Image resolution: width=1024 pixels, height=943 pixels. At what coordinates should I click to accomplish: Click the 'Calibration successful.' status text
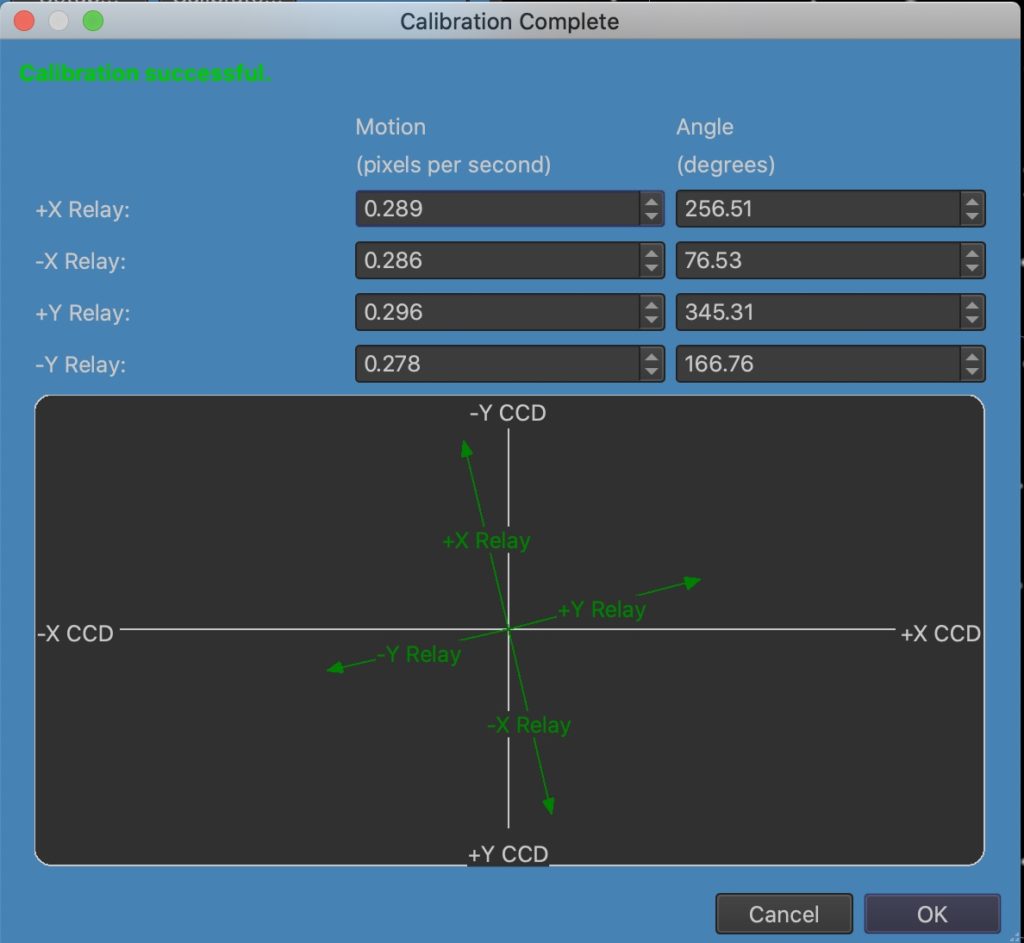coord(144,73)
